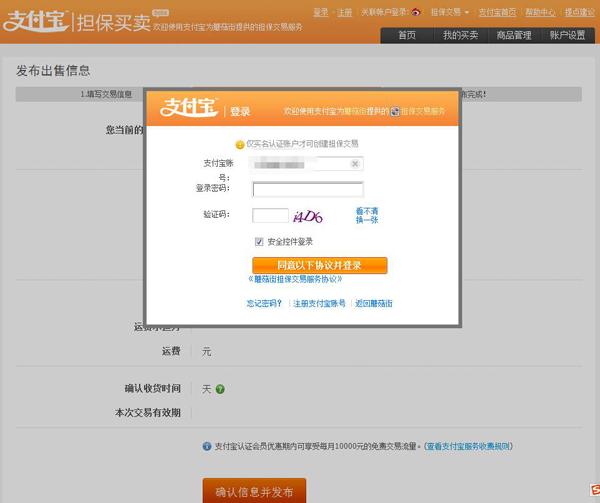
Task: Click the green help icon beside 天
Action: click(220, 389)
